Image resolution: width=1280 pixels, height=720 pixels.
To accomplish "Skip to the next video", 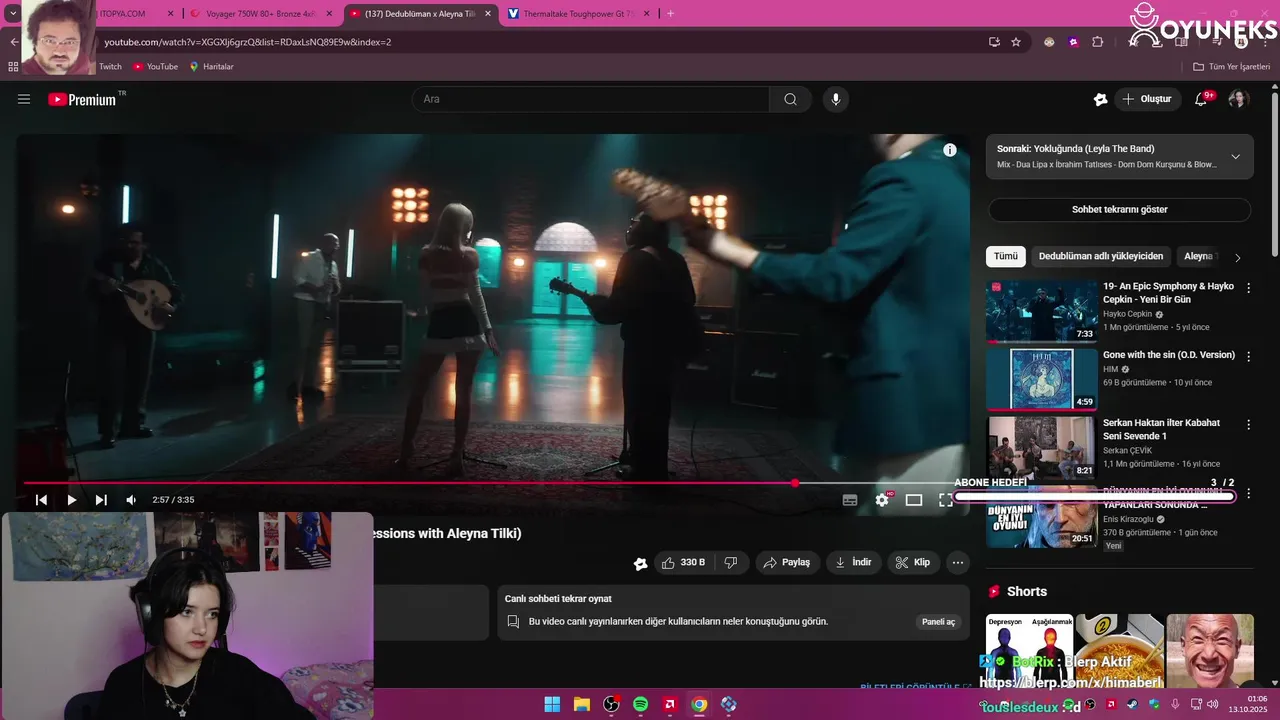I will point(101,500).
